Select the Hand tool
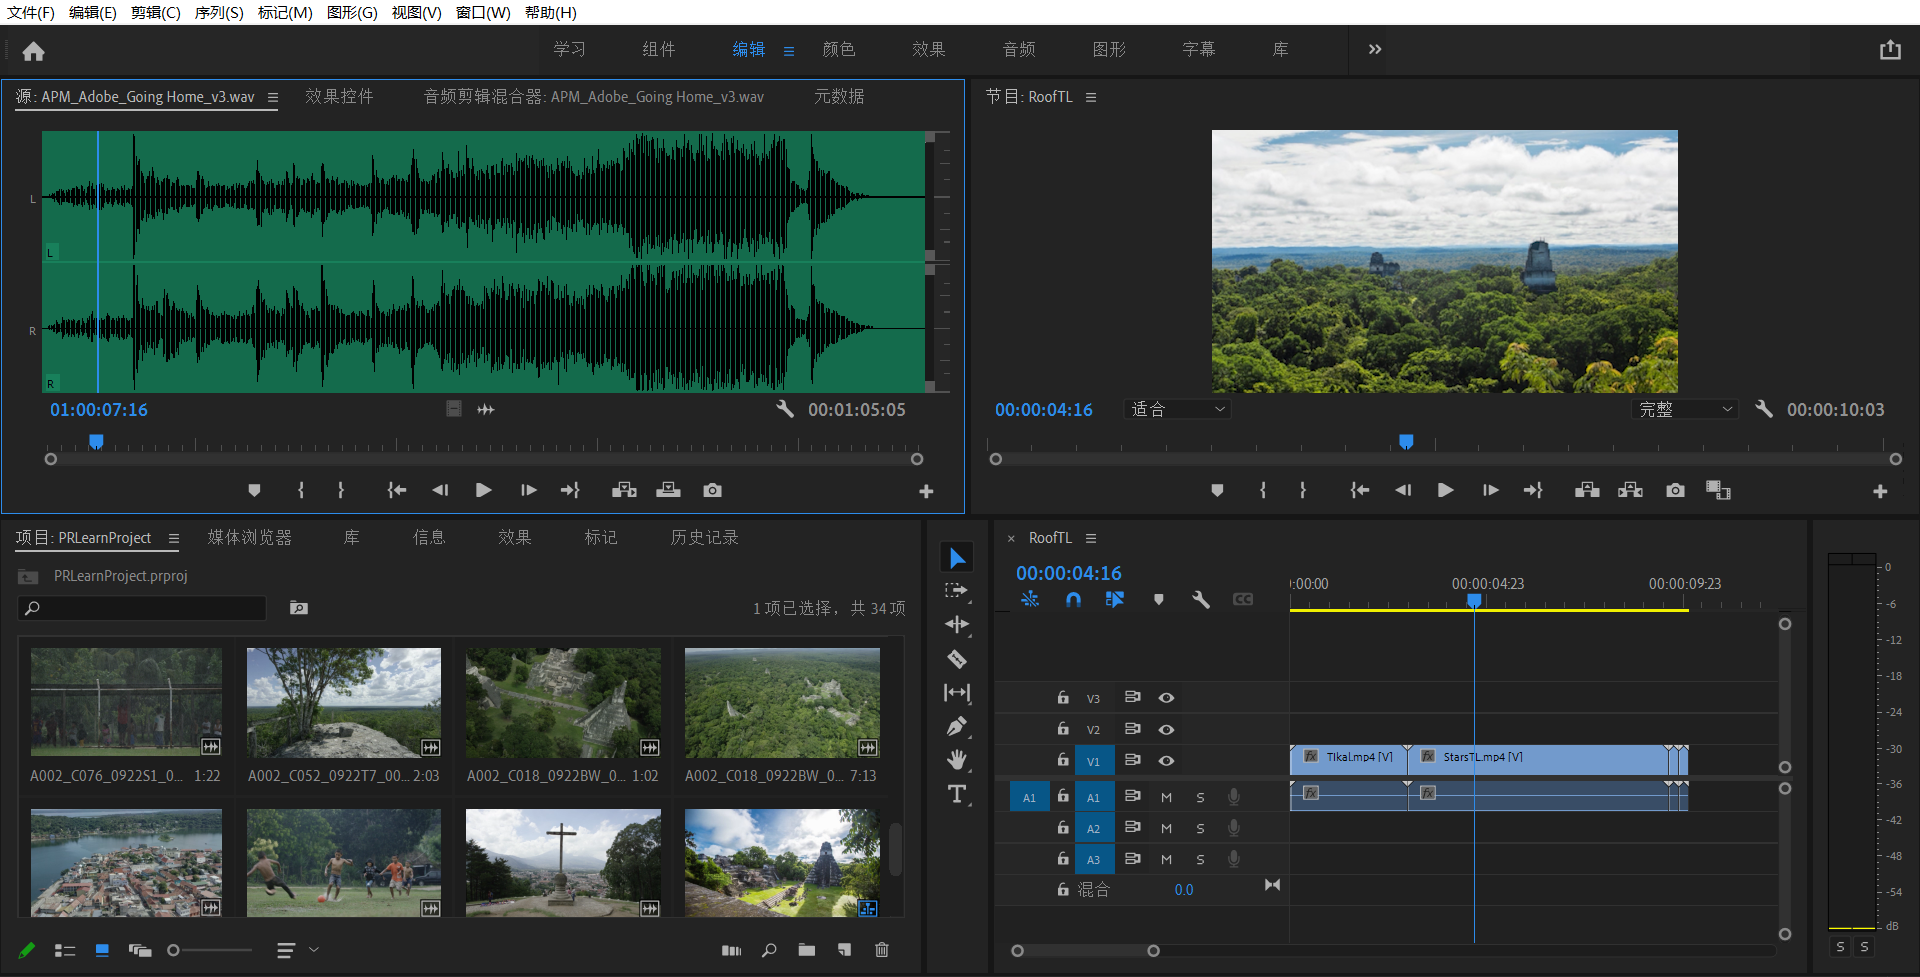 (x=957, y=760)
